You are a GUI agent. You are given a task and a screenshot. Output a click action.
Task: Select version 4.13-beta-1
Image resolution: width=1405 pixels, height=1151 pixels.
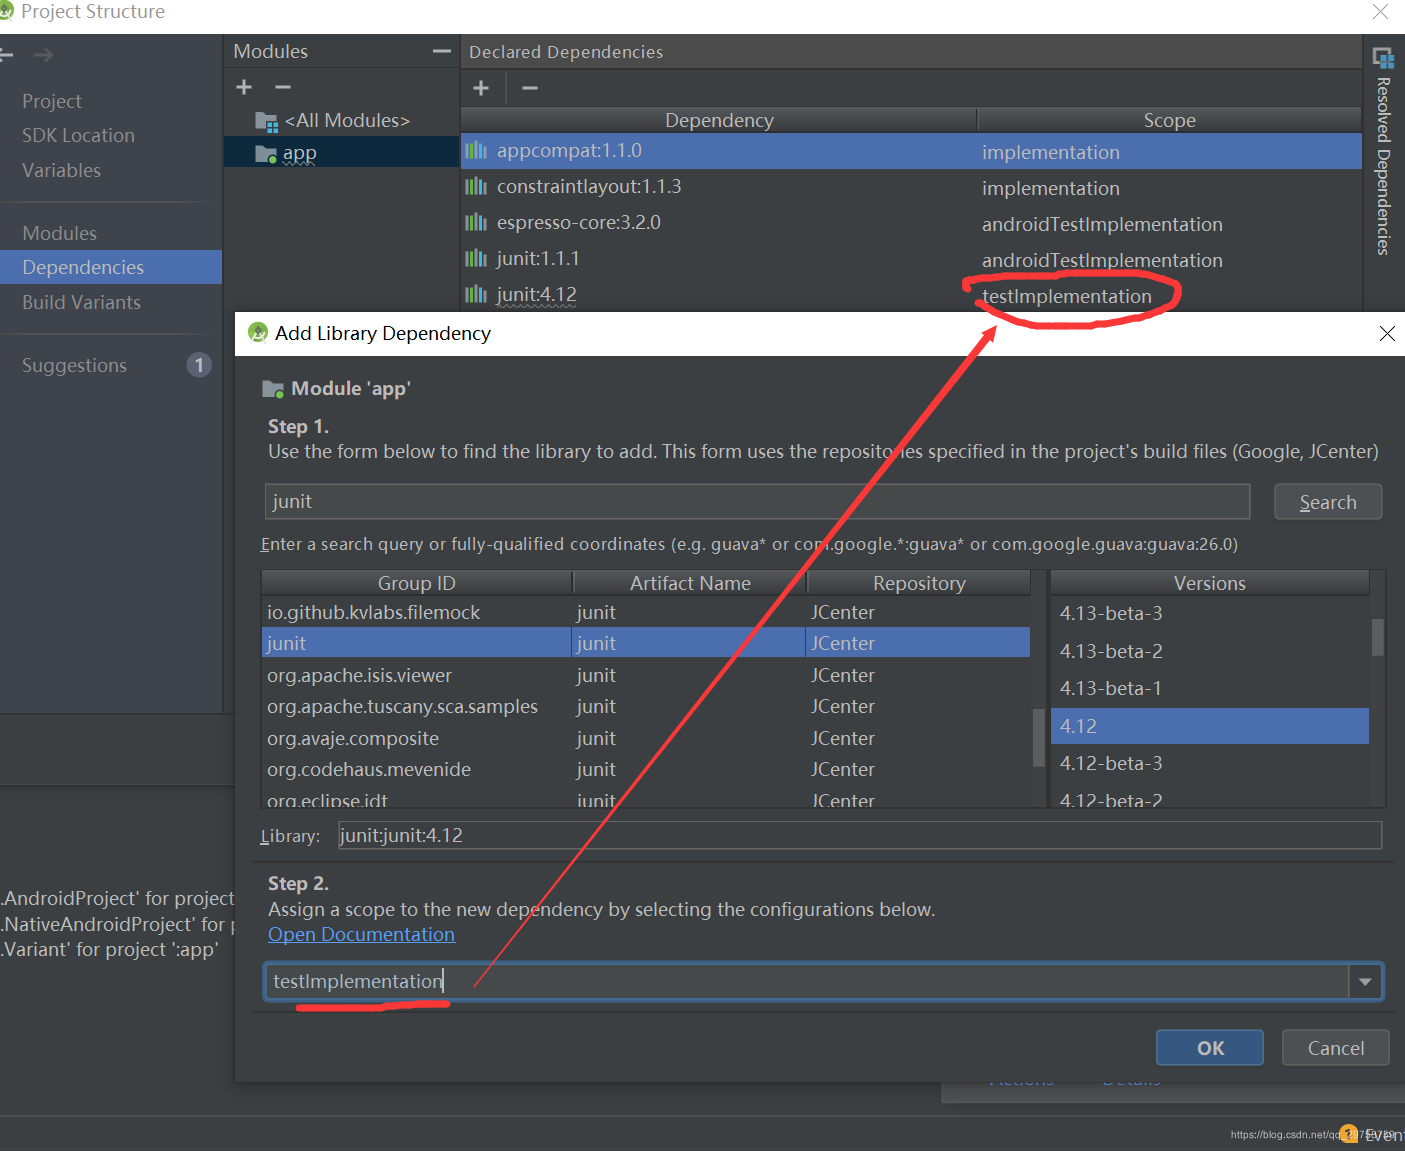[x=1210, y=688]
